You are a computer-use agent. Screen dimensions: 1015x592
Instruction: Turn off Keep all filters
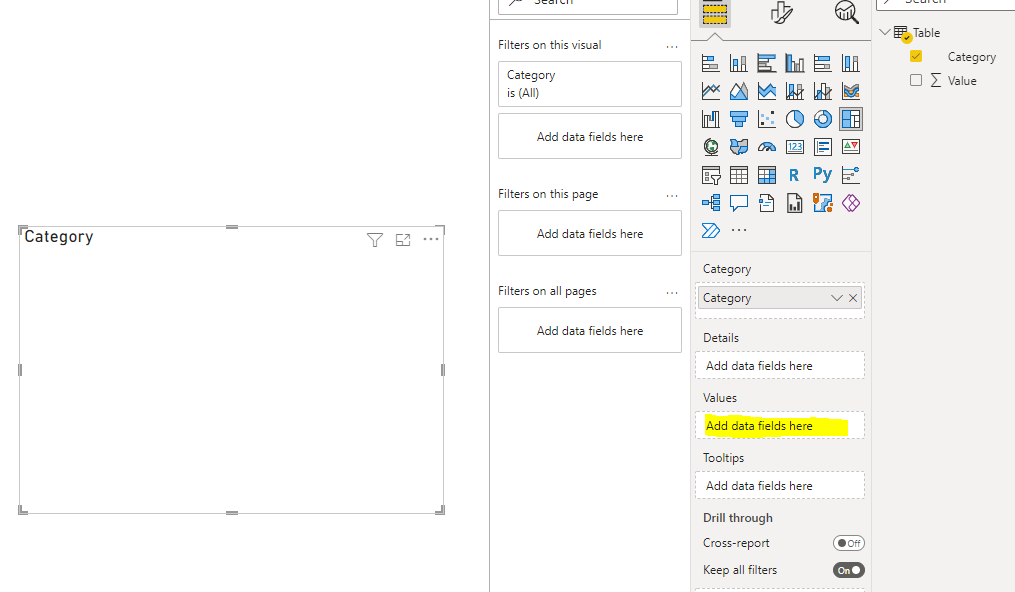849,570
